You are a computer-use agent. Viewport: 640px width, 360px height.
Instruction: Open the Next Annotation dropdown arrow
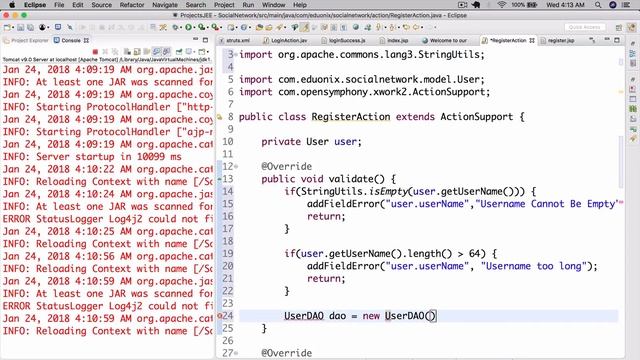[x=385, y=27]
